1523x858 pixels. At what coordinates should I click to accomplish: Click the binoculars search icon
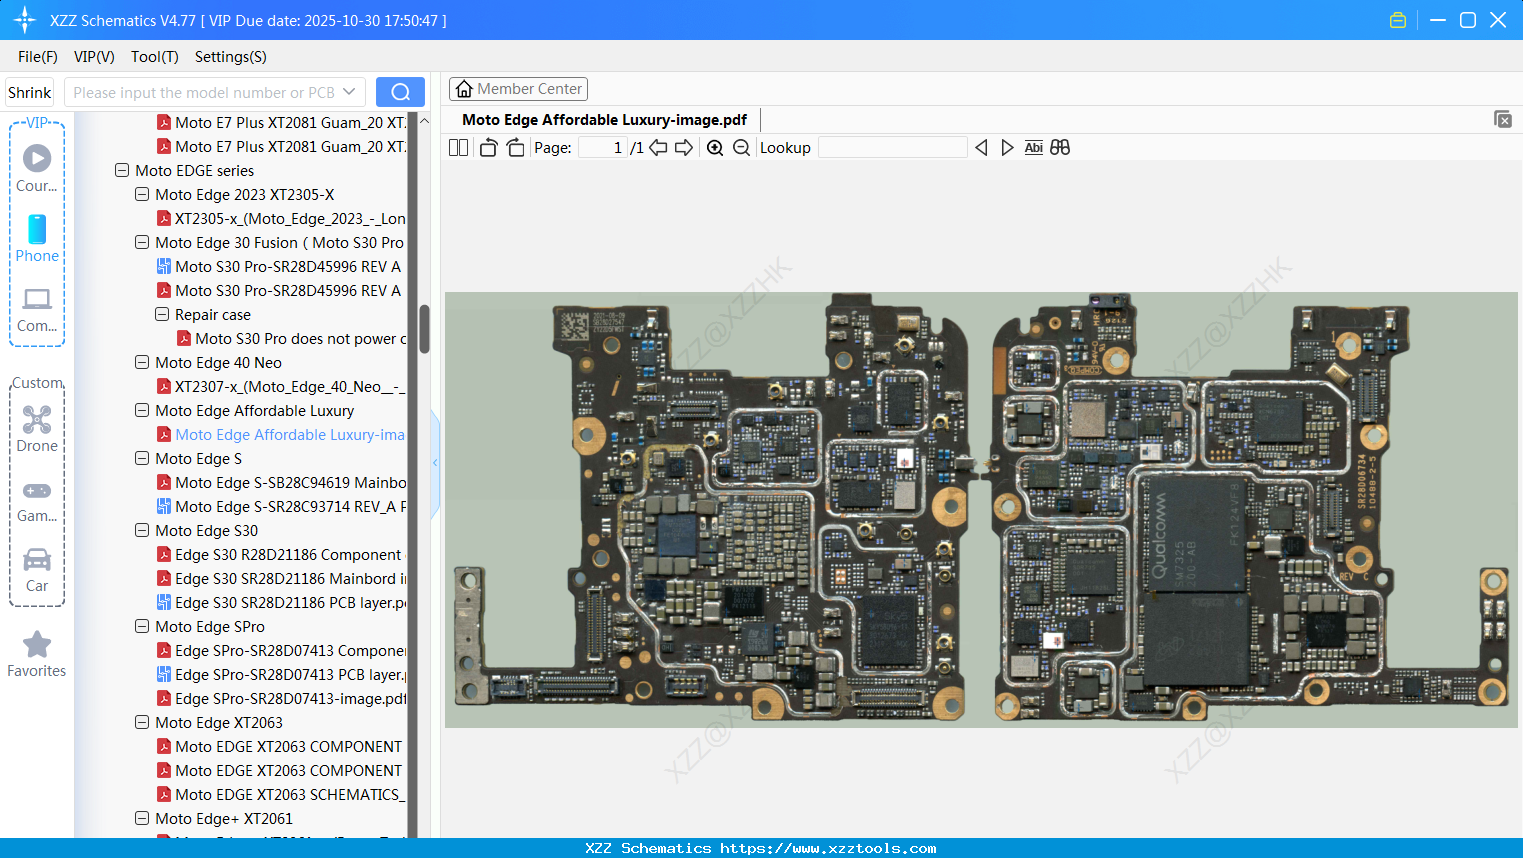1060,148
